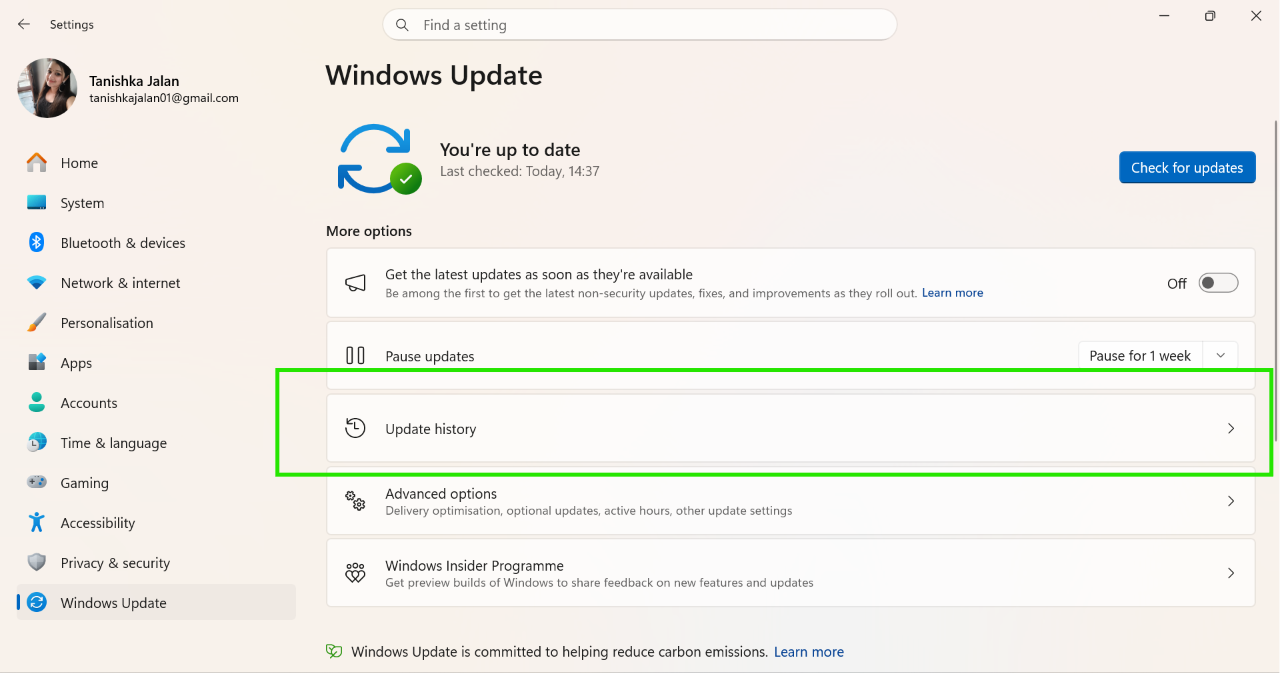
Task: Click the Bluetooth icon in the sidebar
Action: [37, 243]
